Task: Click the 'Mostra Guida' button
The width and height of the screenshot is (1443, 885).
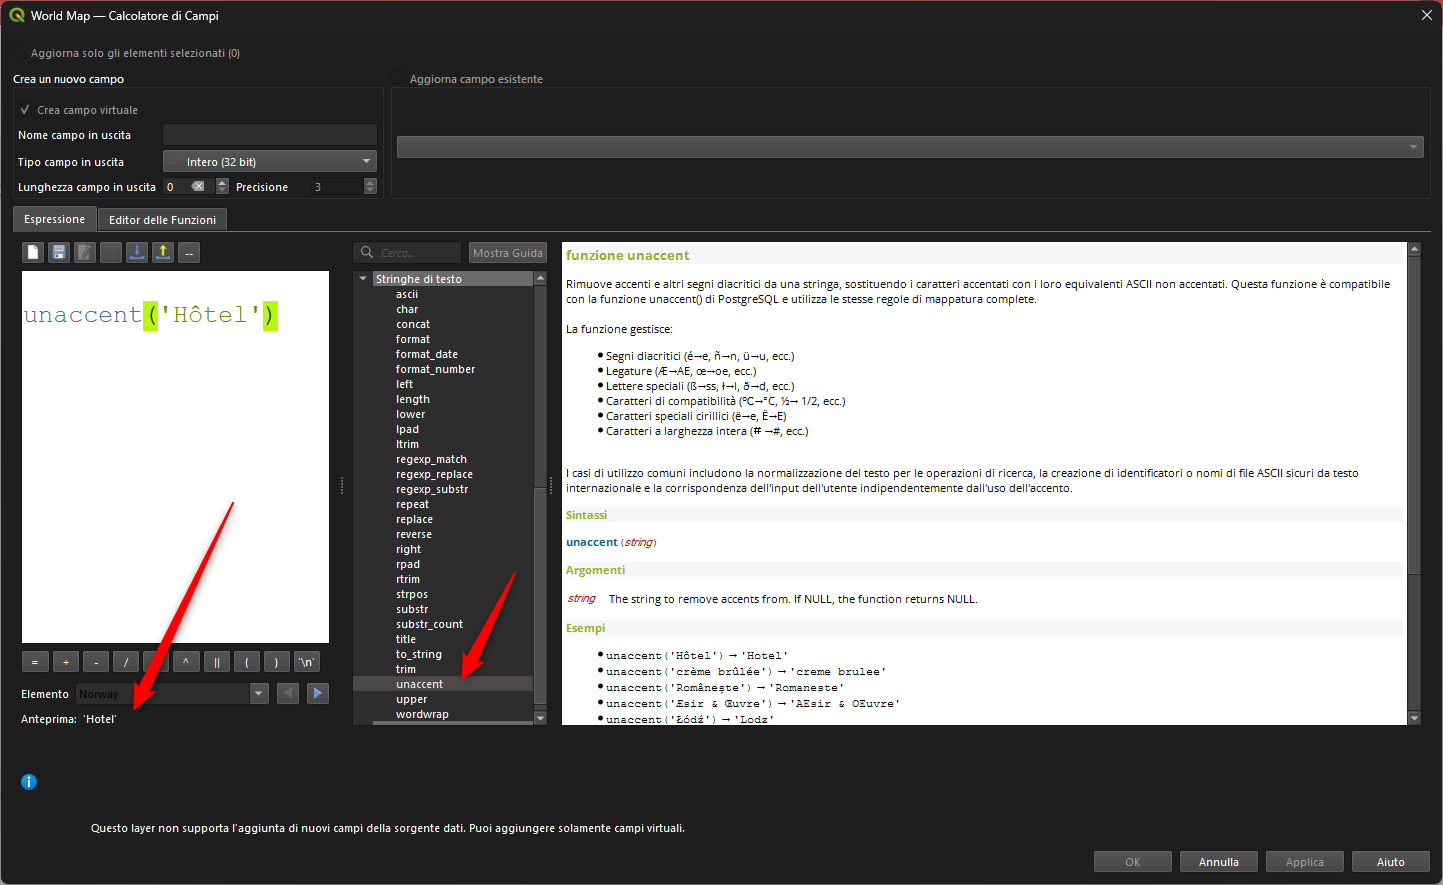Action: (x=507, y=253)
